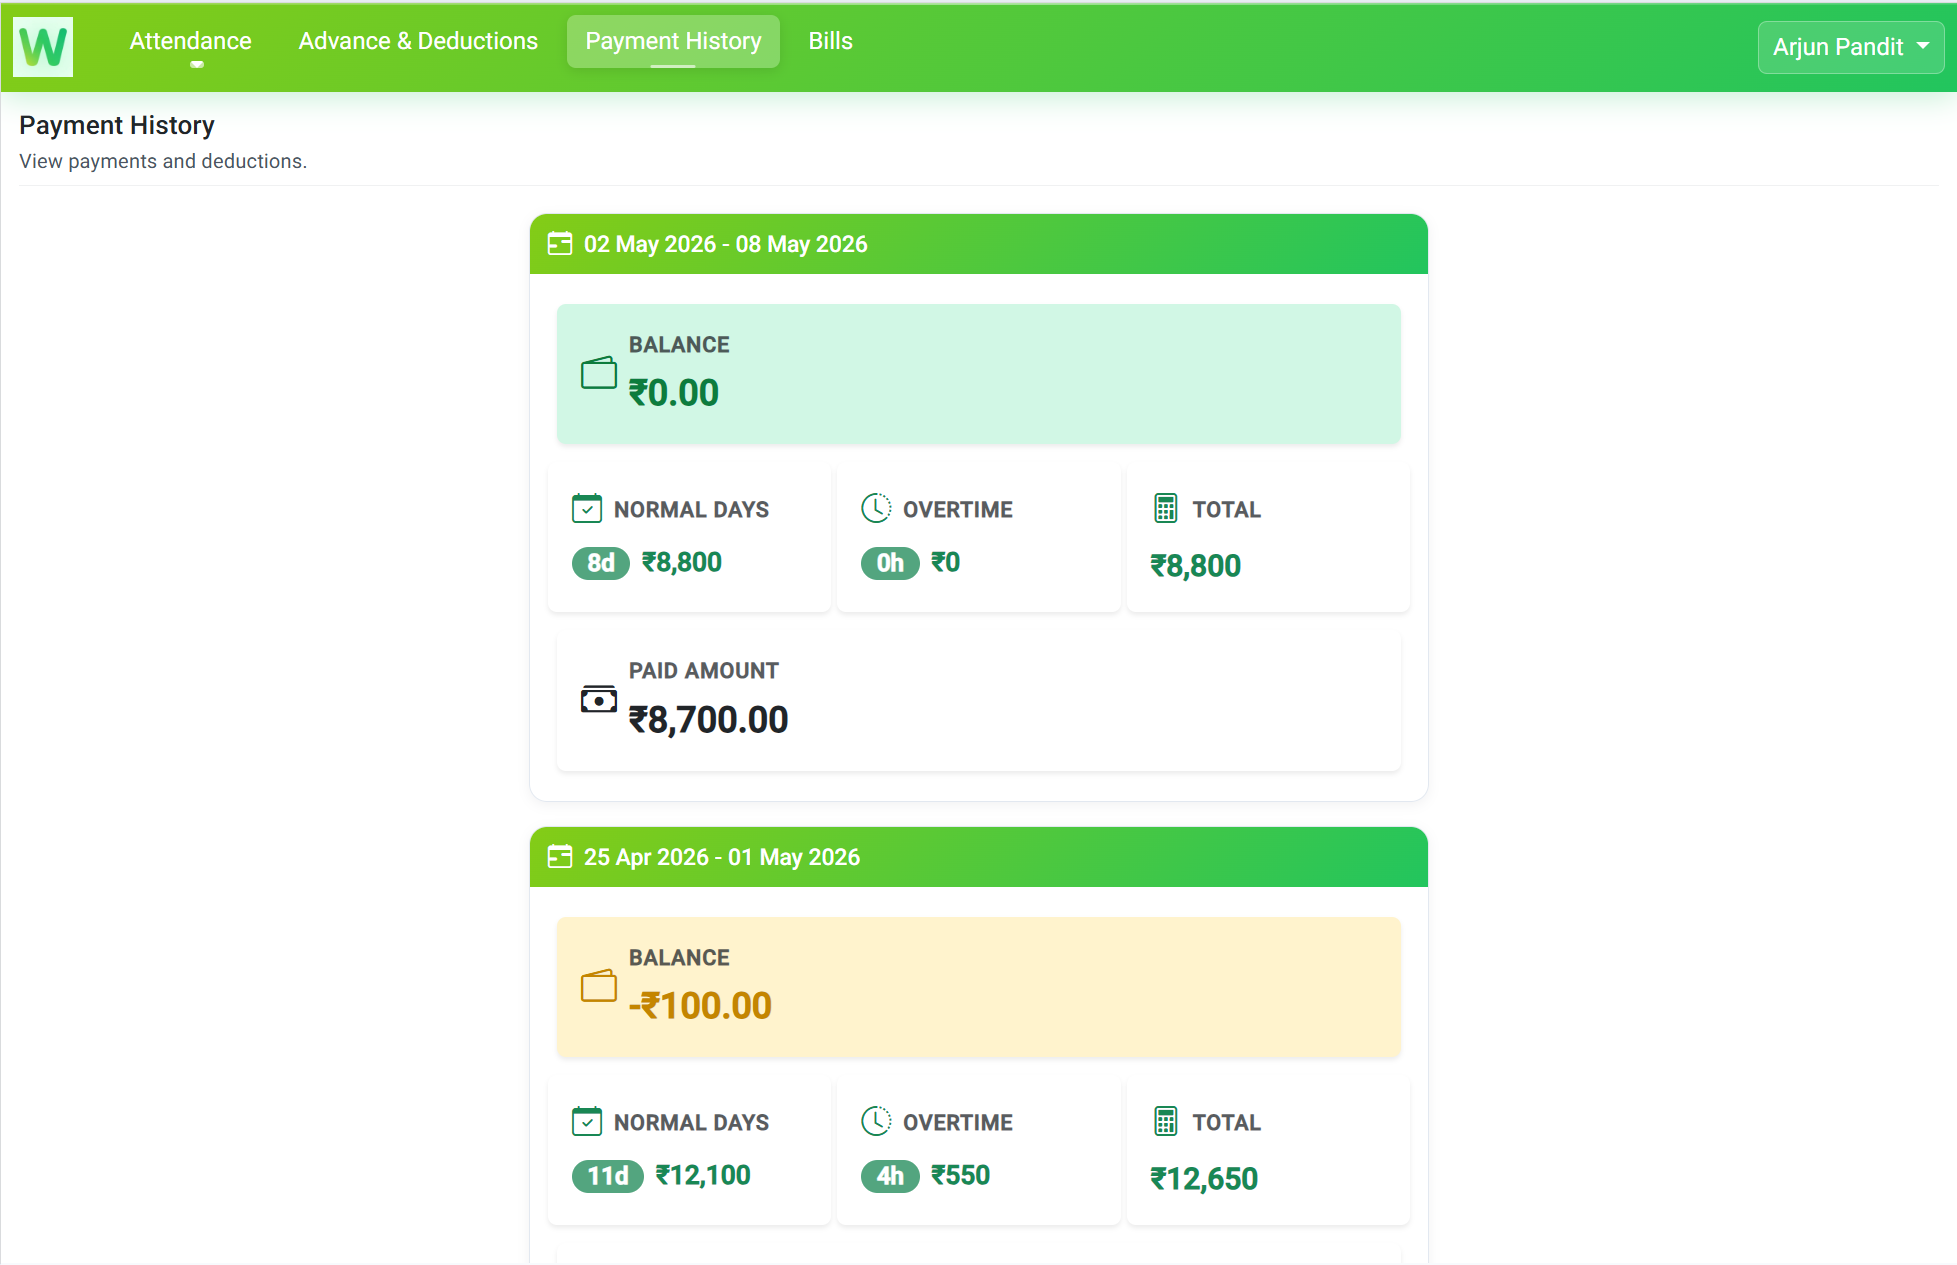Click the 'Payment History' page heading
Screen dimensions: 1957x1265
click(117, 125)
